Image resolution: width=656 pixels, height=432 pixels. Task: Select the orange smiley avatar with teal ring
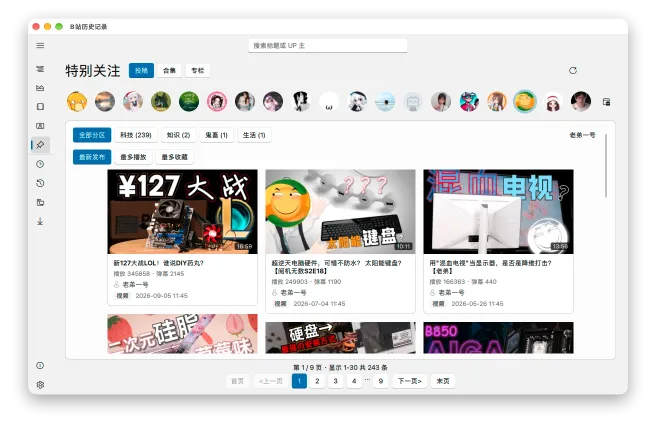(525, 102)
